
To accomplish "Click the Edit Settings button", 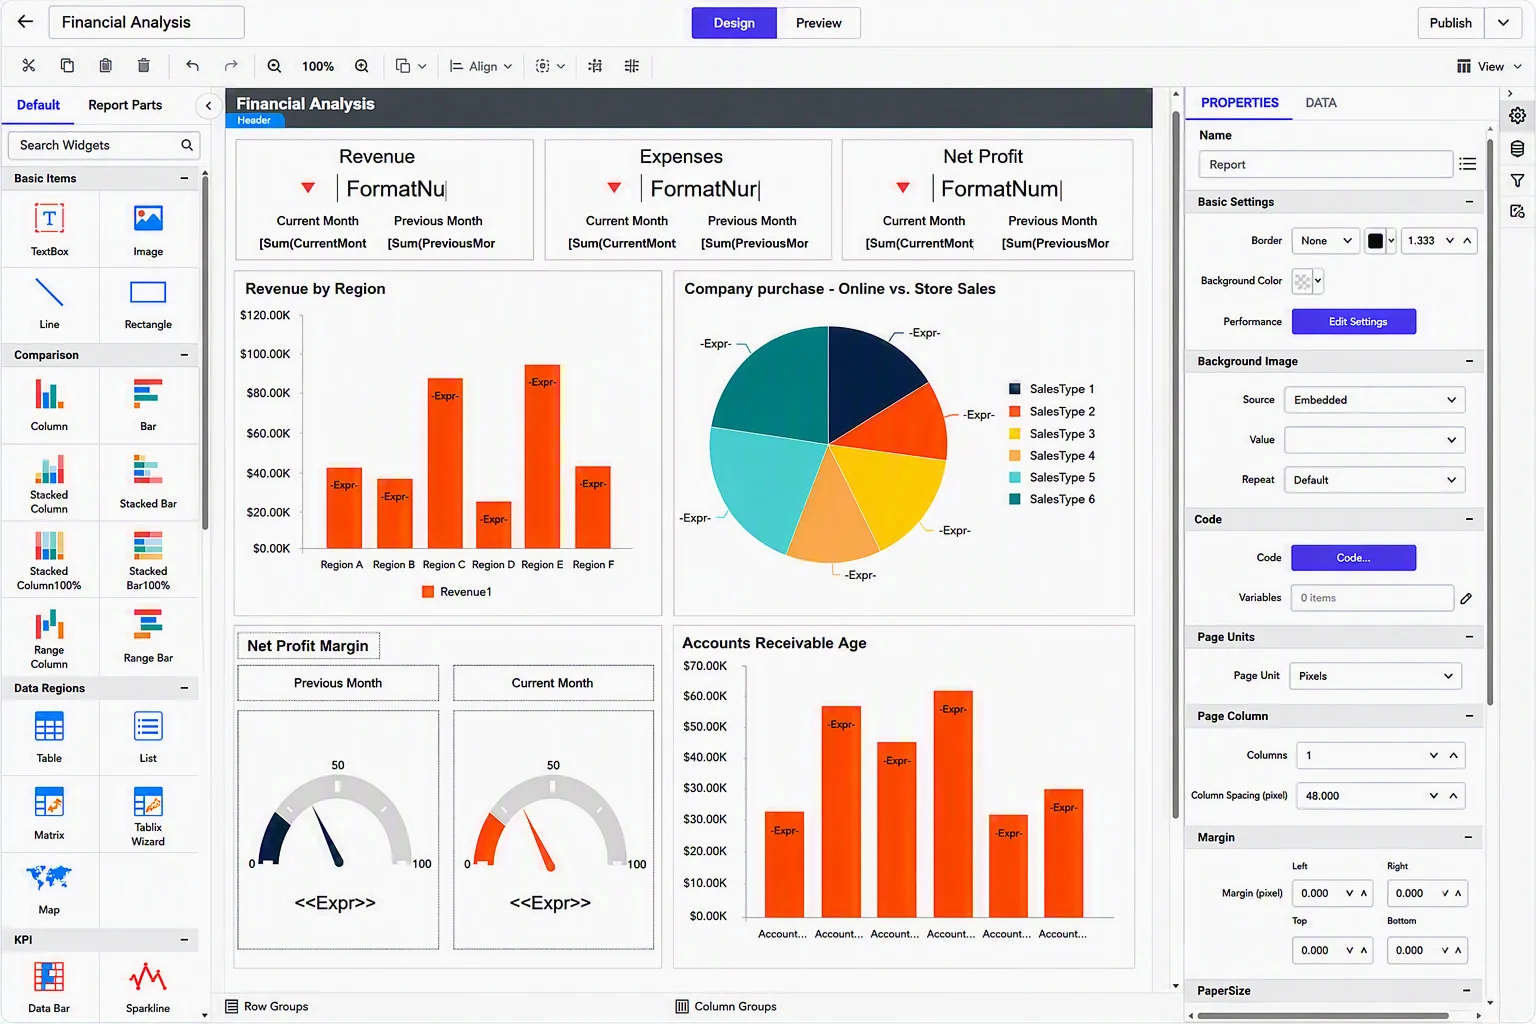I will [x=1354, y=322].
